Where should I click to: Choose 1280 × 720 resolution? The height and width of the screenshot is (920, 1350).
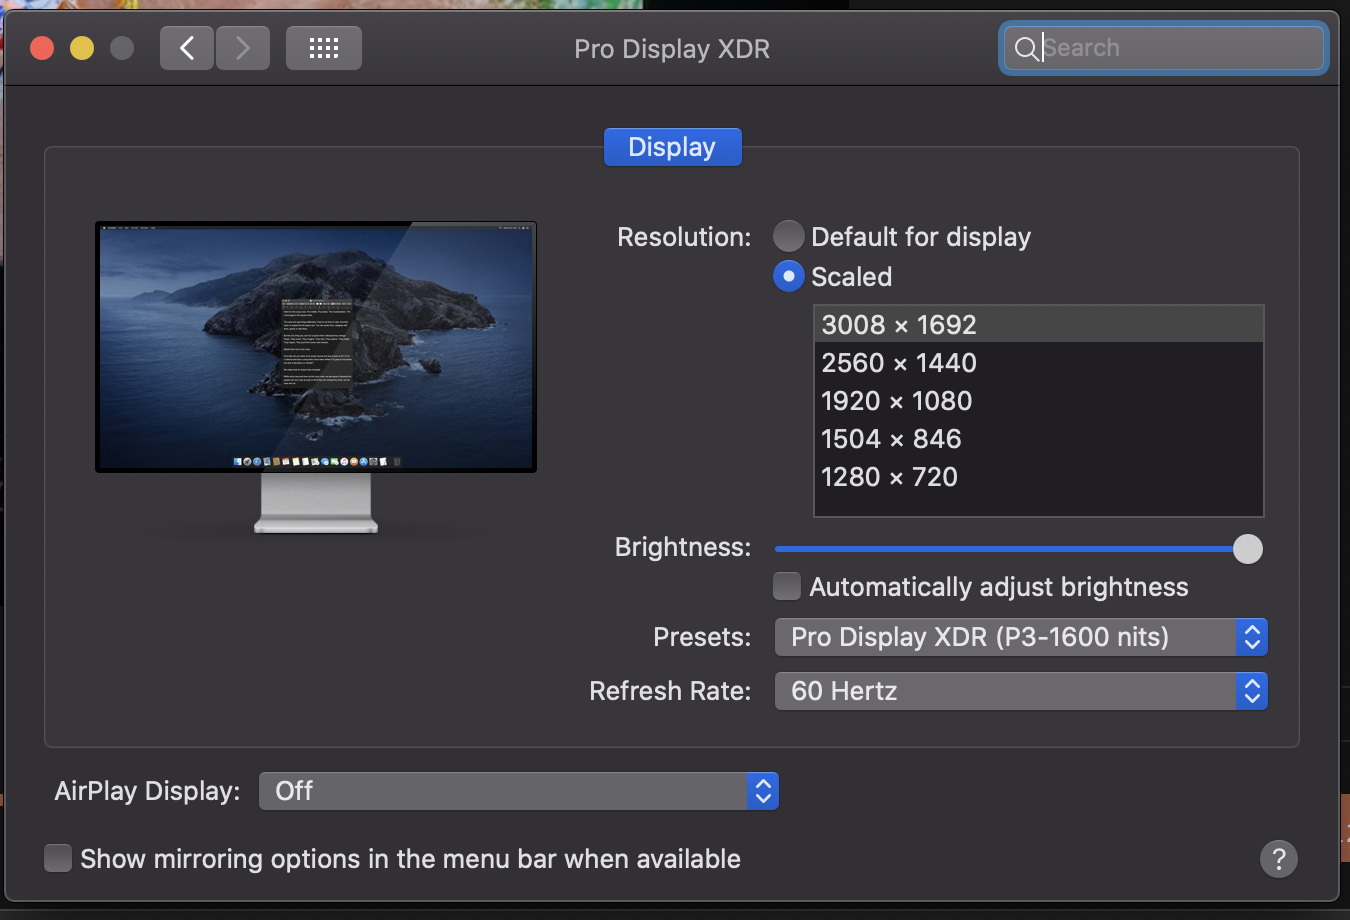coord(1039,477)
